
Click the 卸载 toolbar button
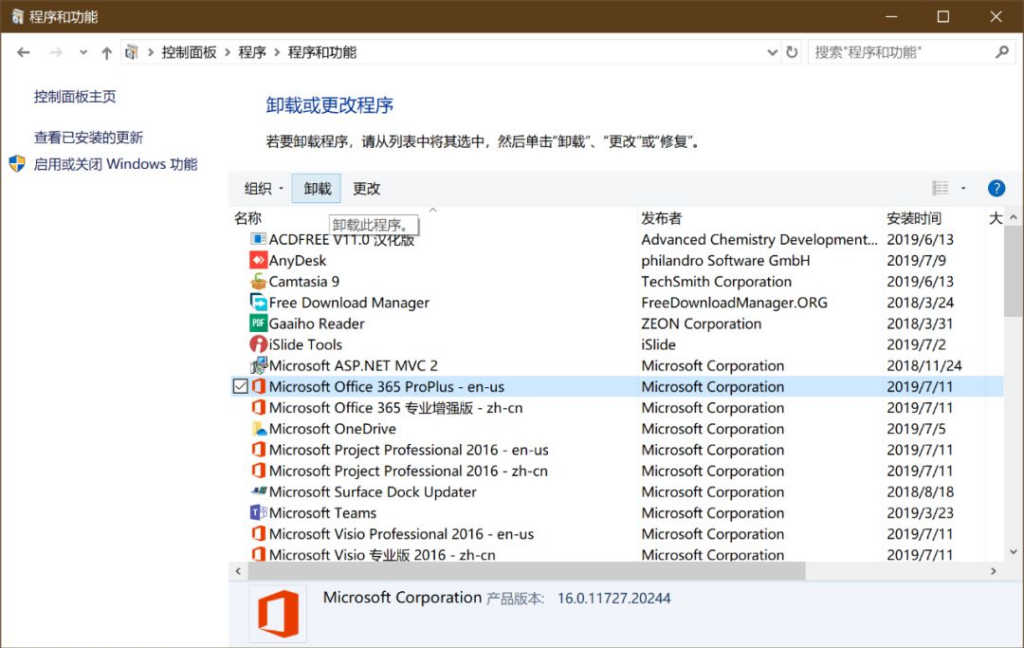click(317, 189)
